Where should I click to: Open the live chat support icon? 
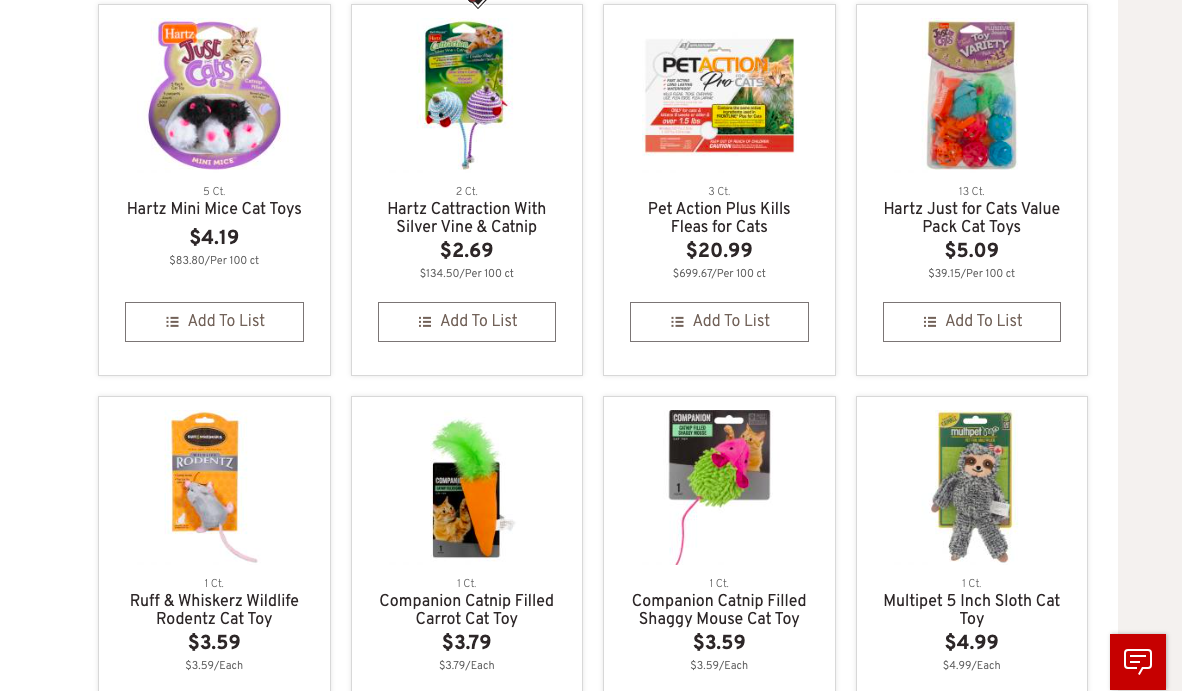click(1137, 661)
